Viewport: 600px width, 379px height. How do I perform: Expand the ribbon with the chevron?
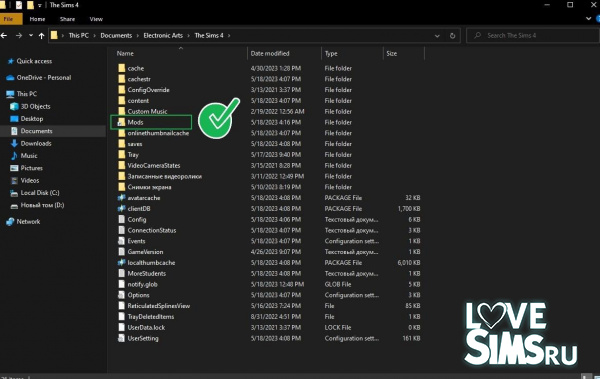589,18
